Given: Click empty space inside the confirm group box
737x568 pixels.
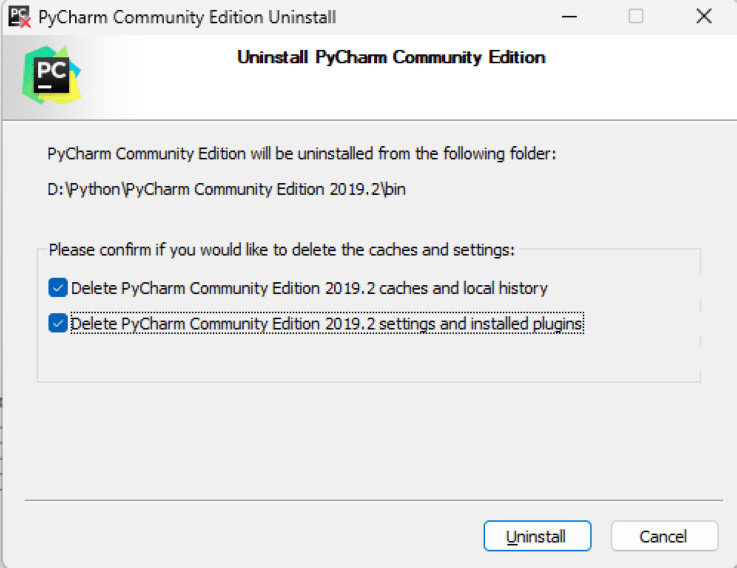Looking at the screenshot, I should (368, 358).
